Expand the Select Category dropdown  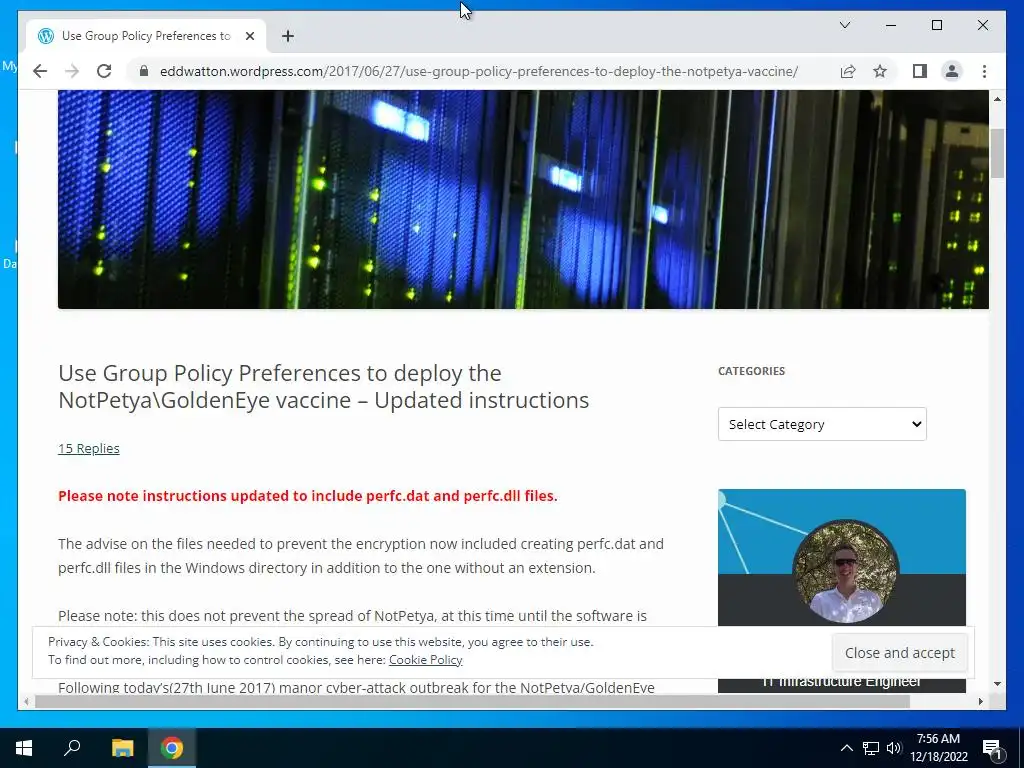pyautogui.click(x=822, y=424)
